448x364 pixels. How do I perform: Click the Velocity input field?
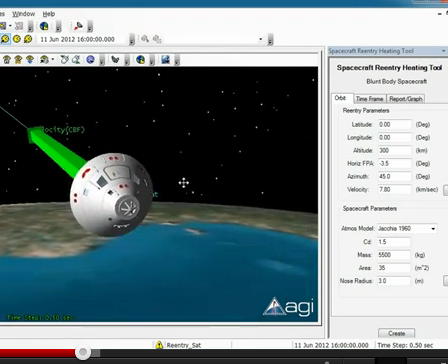(395, 190)
